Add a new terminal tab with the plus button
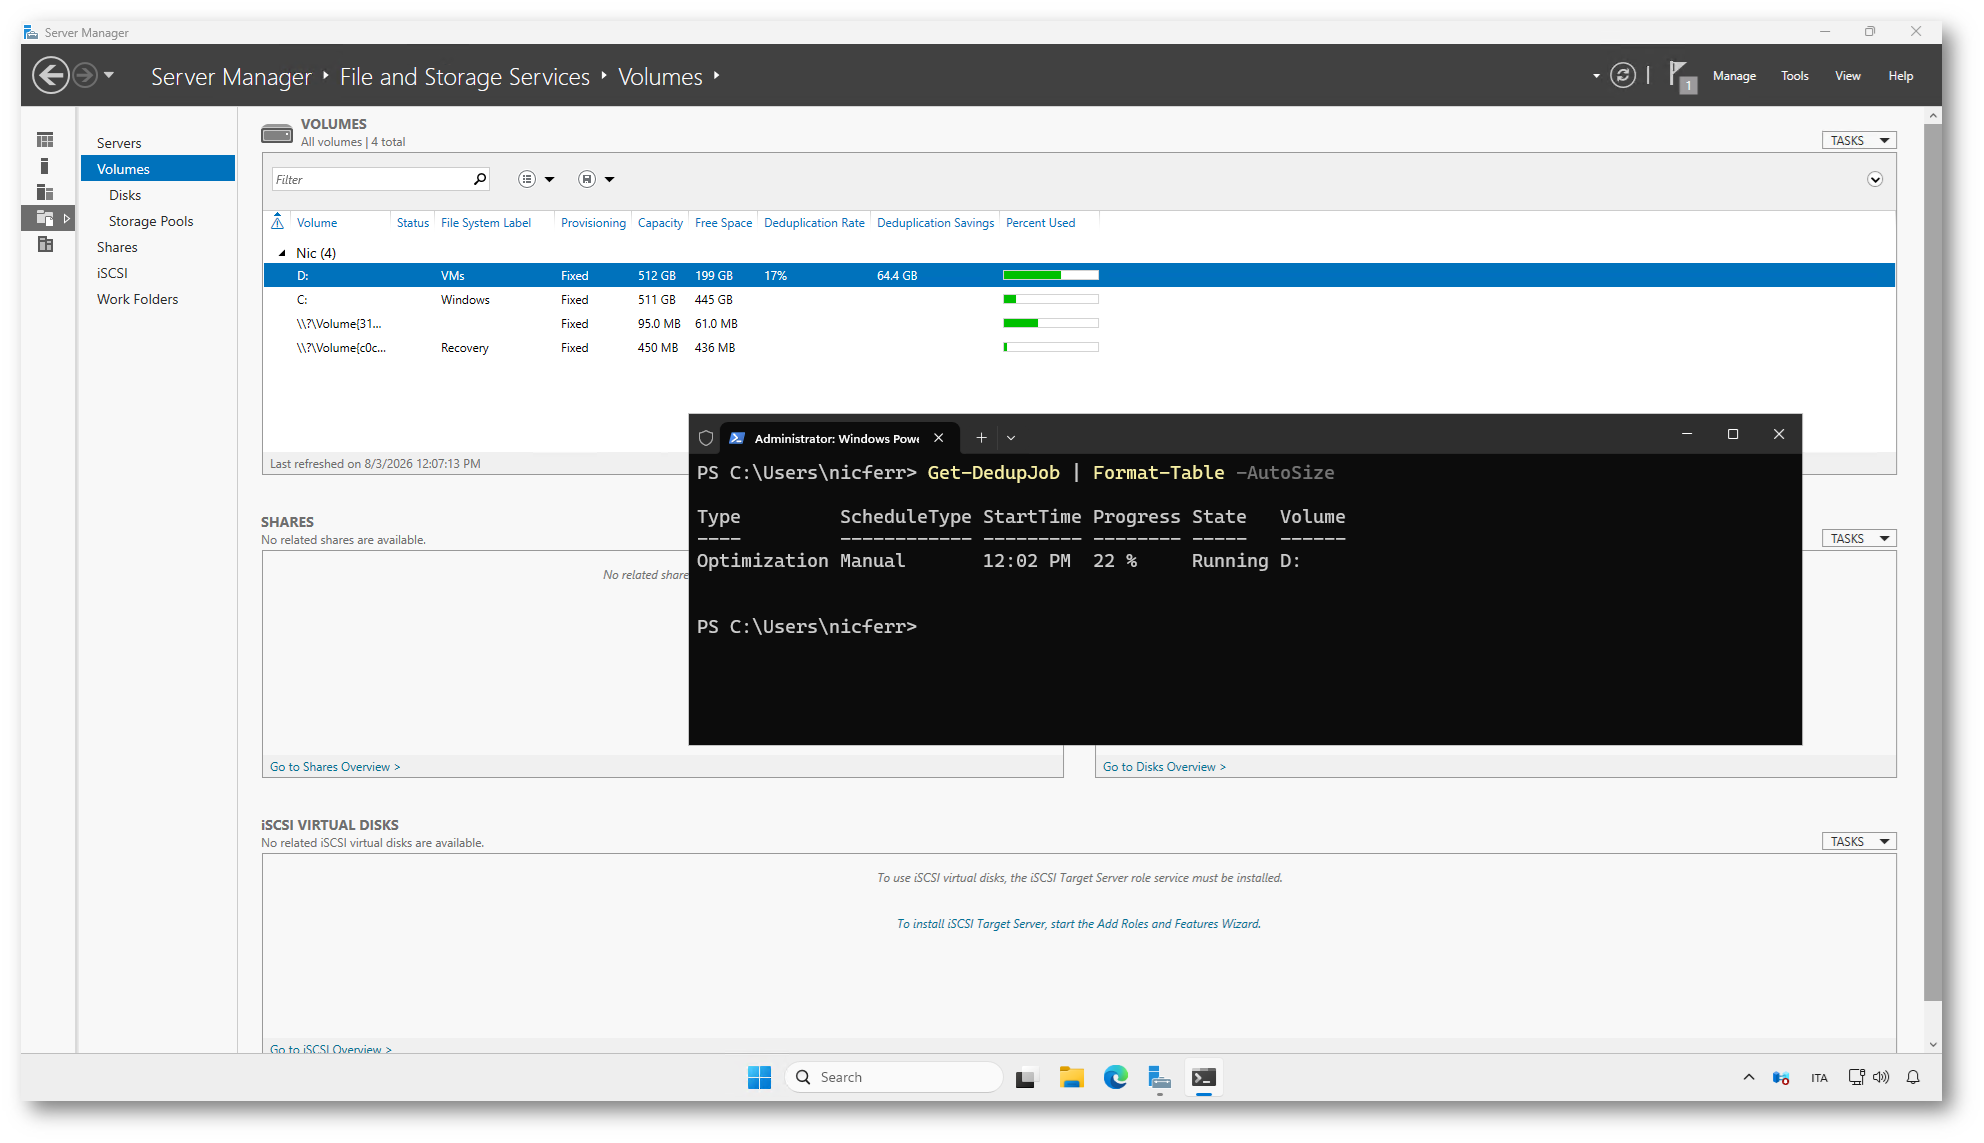 [x=981, y=438]
